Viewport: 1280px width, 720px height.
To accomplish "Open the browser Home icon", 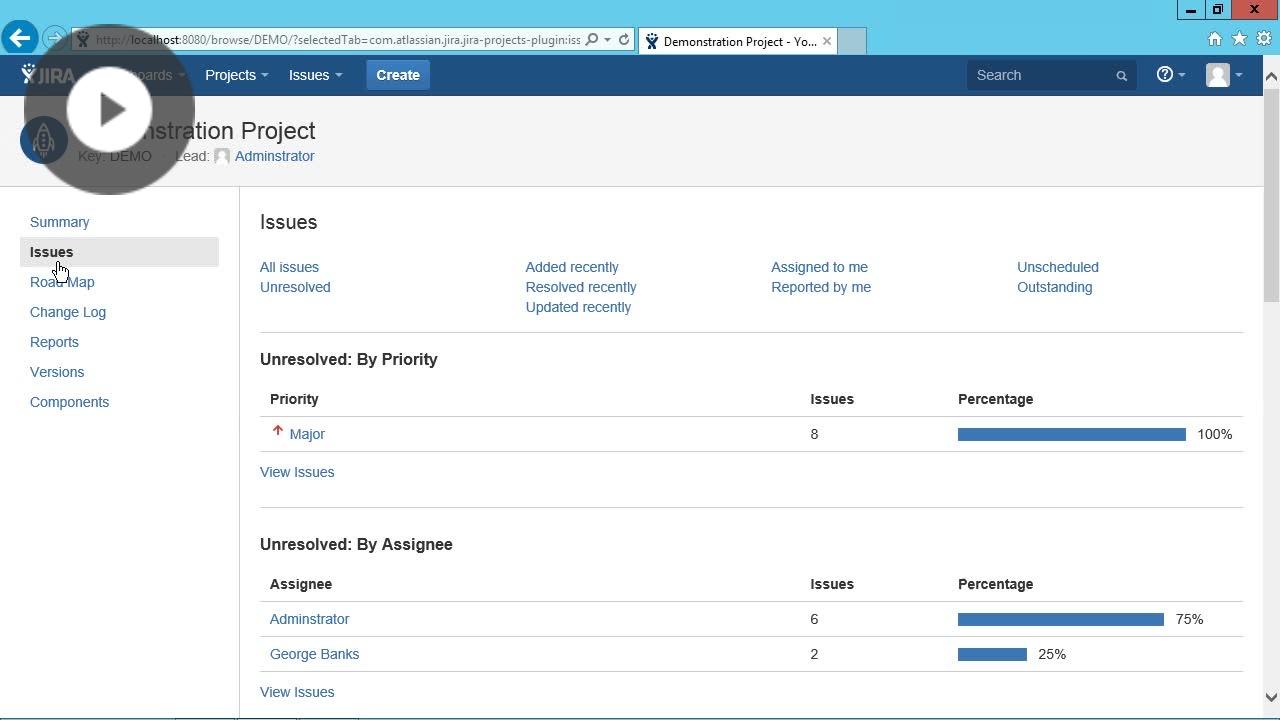I will pyautogui.click(x=1215, y=39).
